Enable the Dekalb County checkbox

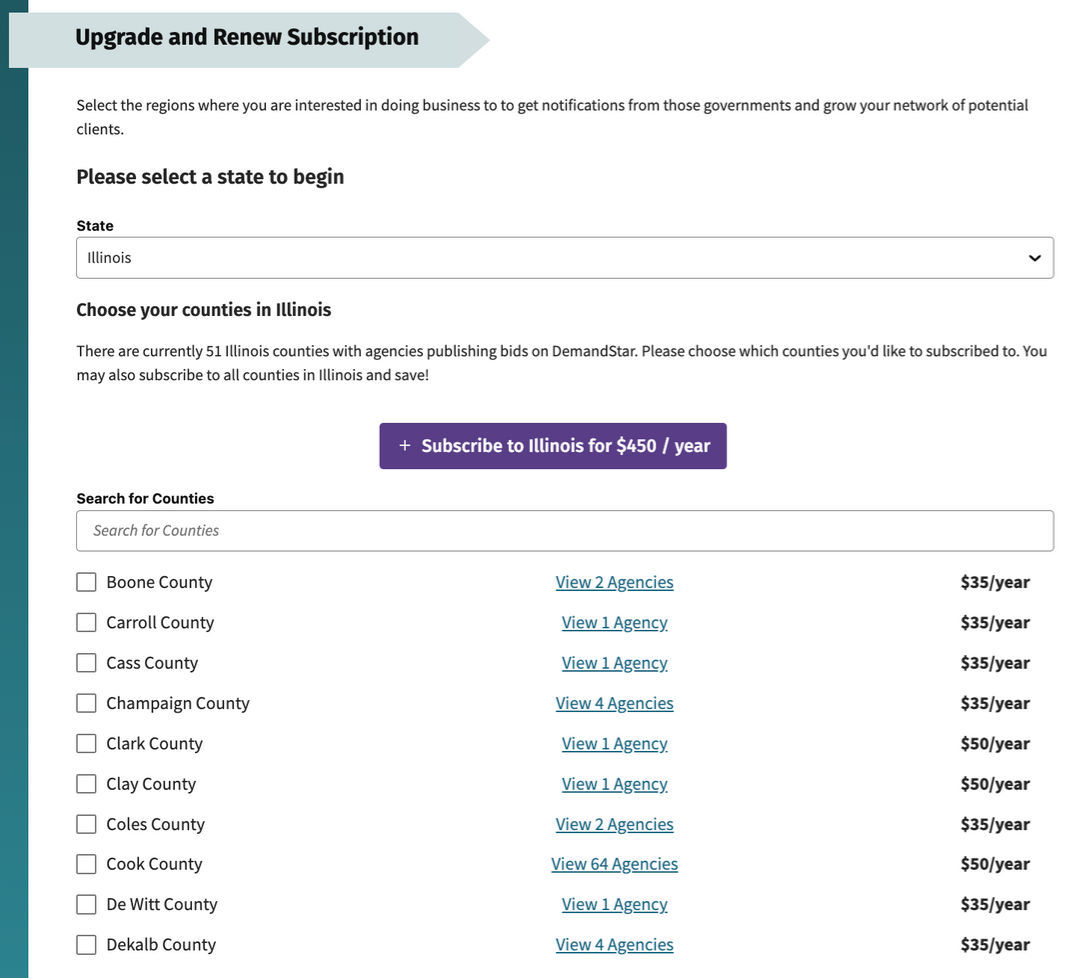coord(86,943)
